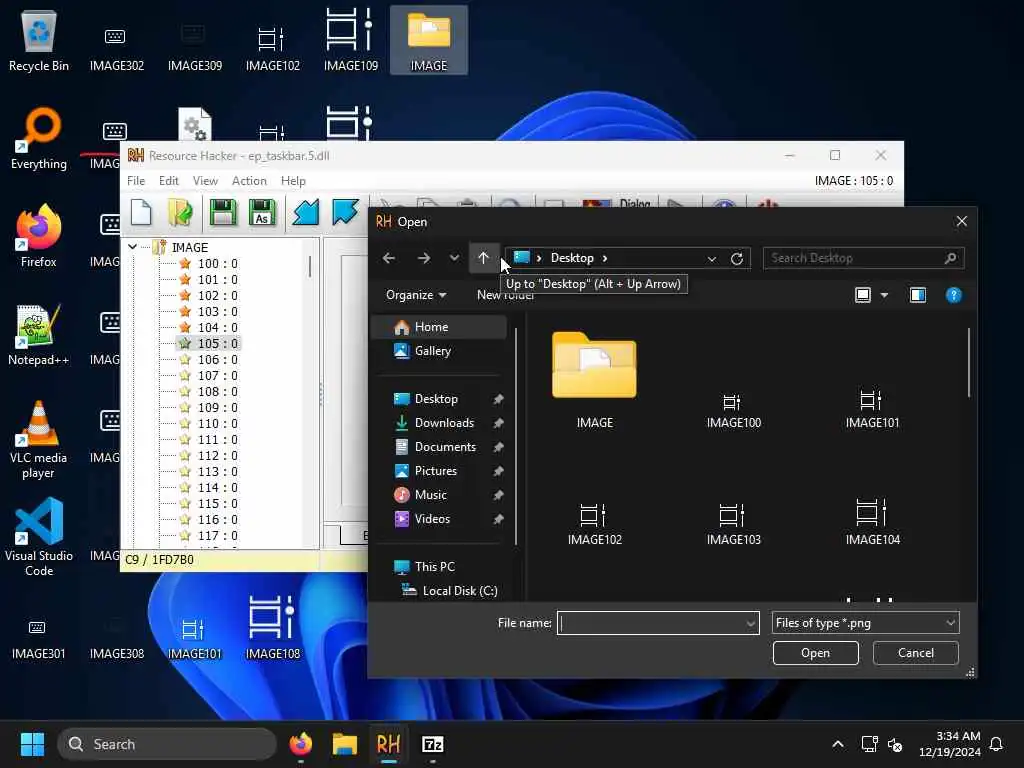Expand the address bar history dropdown

pyautogui.click(x=712, y=259)
